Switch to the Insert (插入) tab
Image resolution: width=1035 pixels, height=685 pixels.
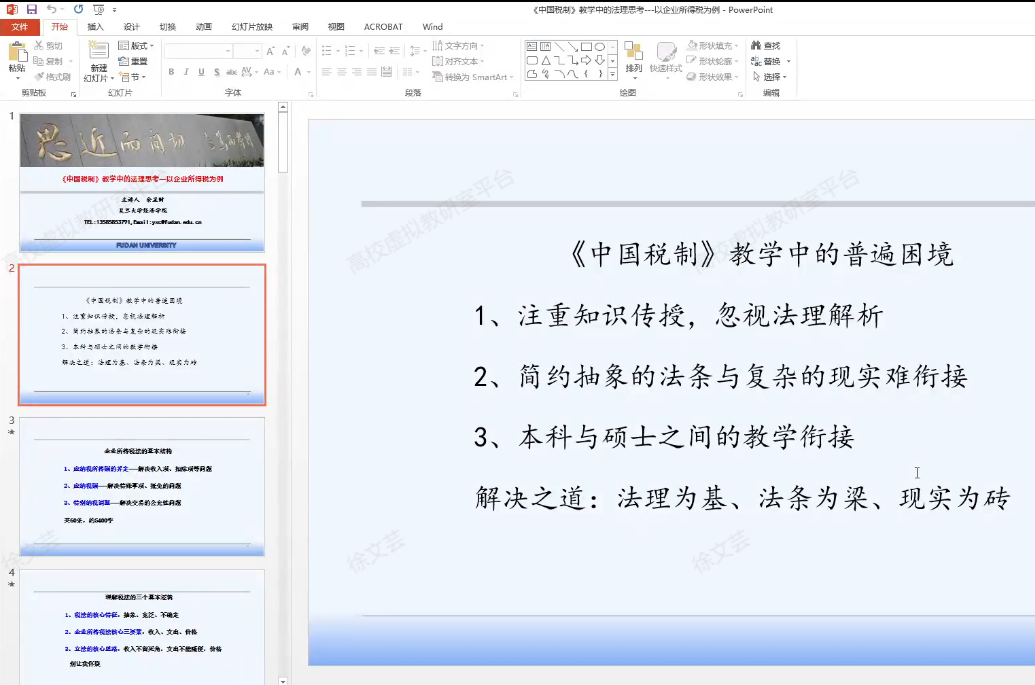[95, 27]
